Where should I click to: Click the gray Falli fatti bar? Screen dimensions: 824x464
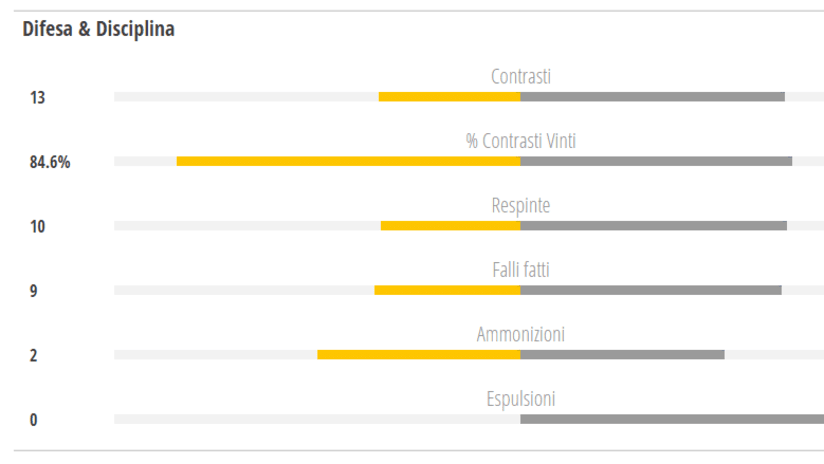pyautogui.click(x=651, y=290)
